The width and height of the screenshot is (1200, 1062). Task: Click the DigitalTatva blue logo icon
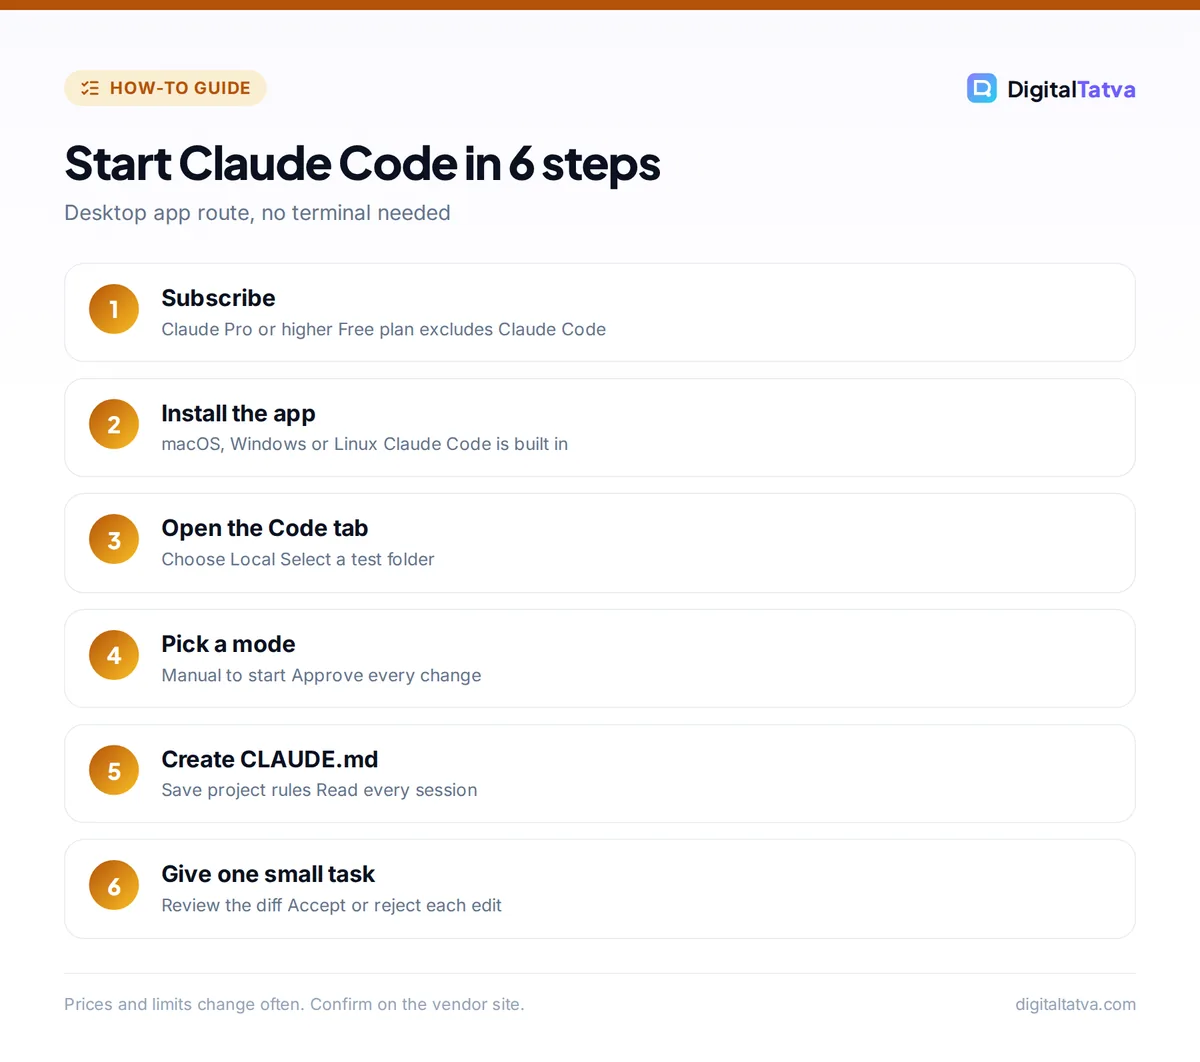982,88
